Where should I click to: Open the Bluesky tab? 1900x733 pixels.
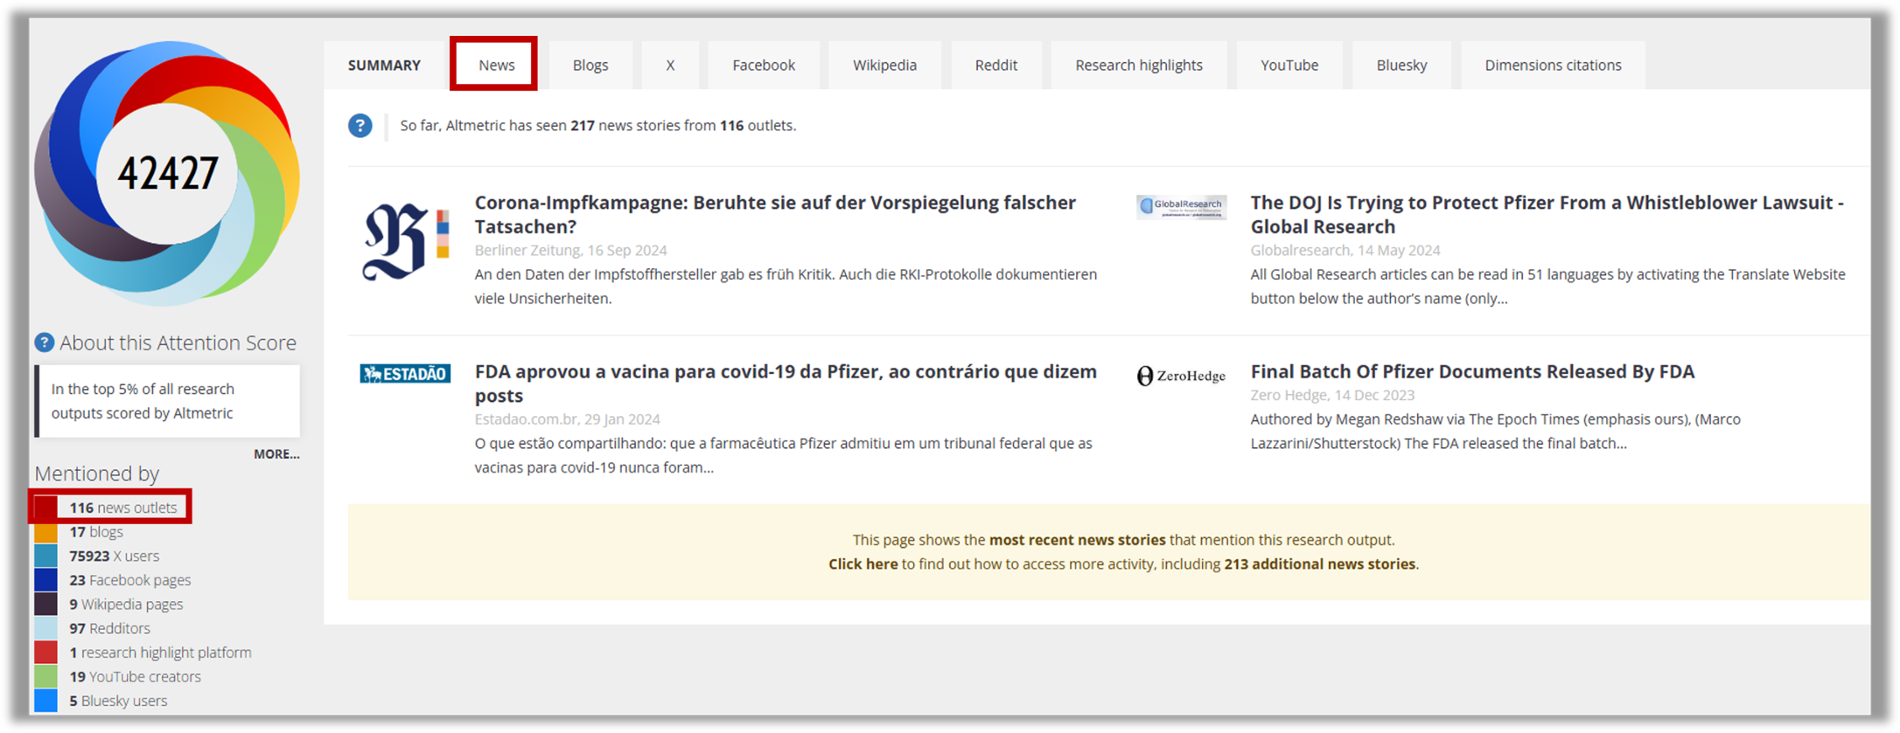(1401, 65)
